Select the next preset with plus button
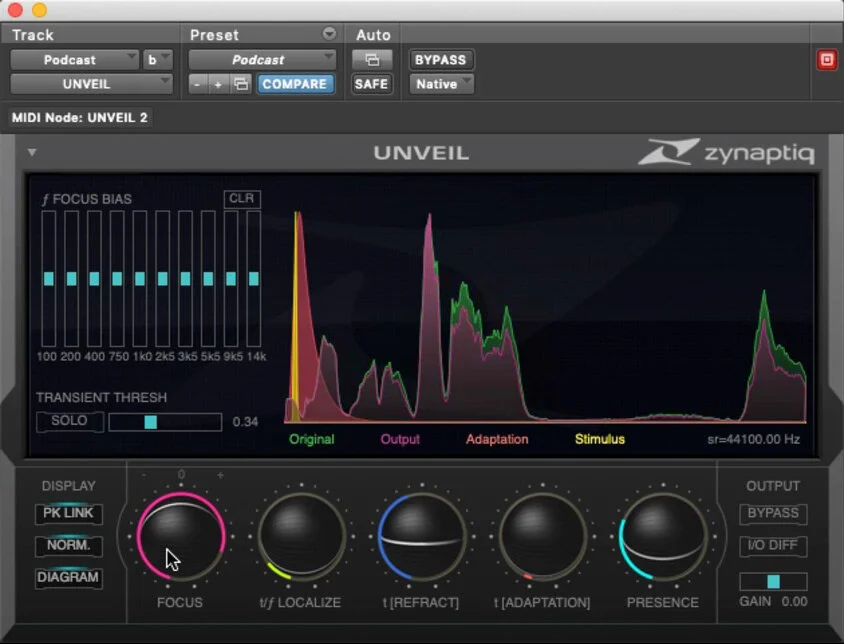 click(217, 84)
